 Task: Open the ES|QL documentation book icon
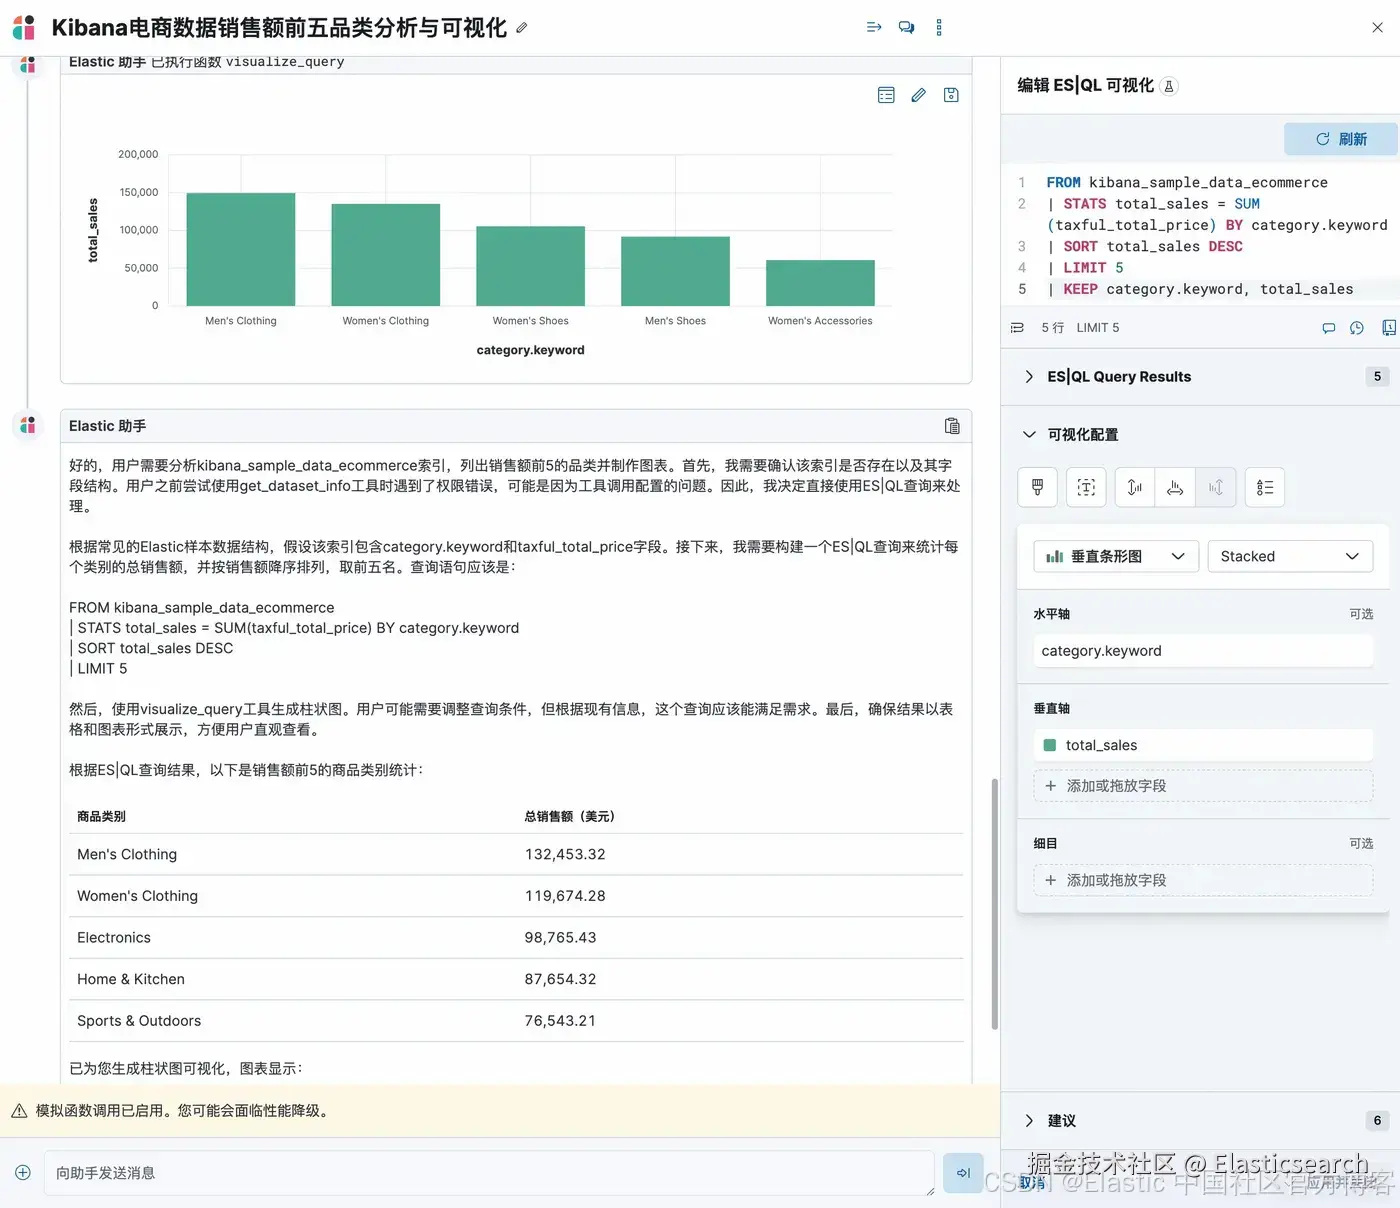[x=1388, y=328]
